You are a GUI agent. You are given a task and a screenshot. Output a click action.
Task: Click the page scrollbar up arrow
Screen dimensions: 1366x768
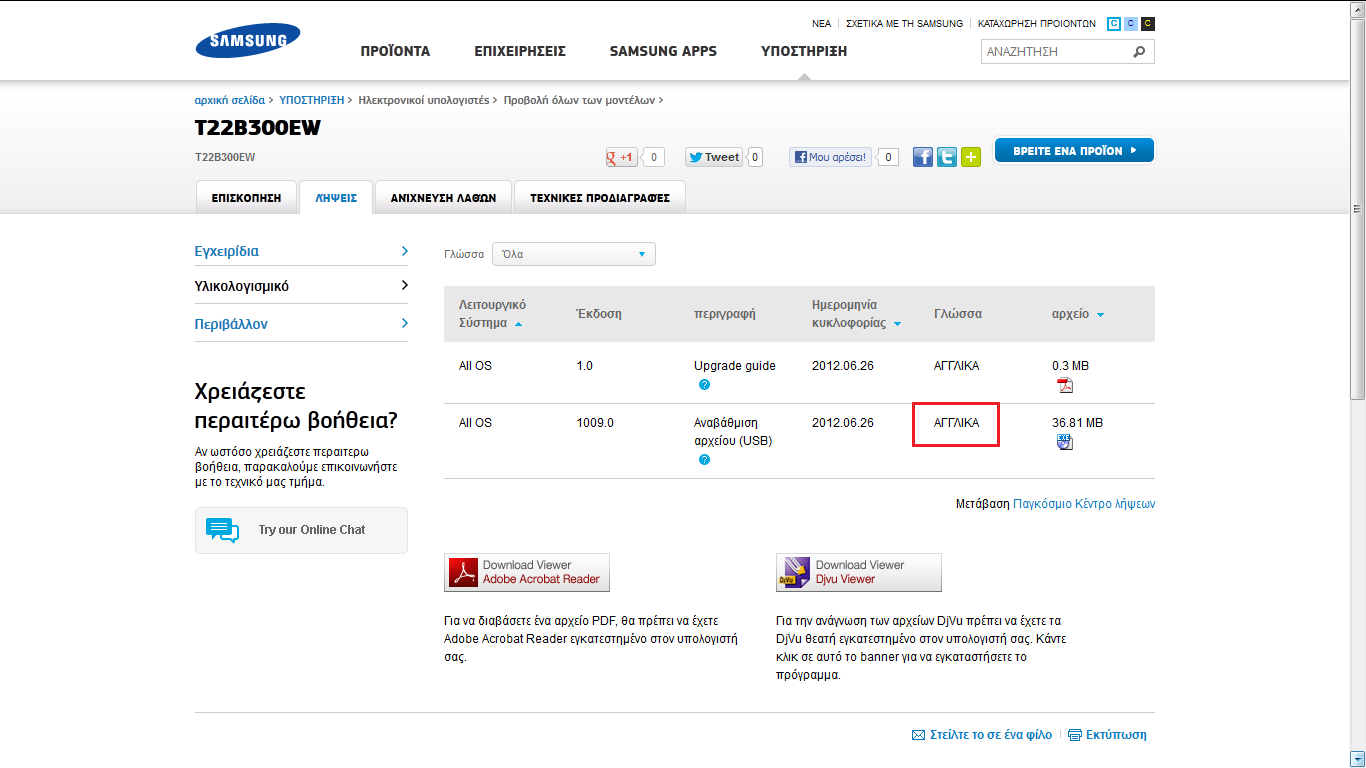coord(1357,10)
